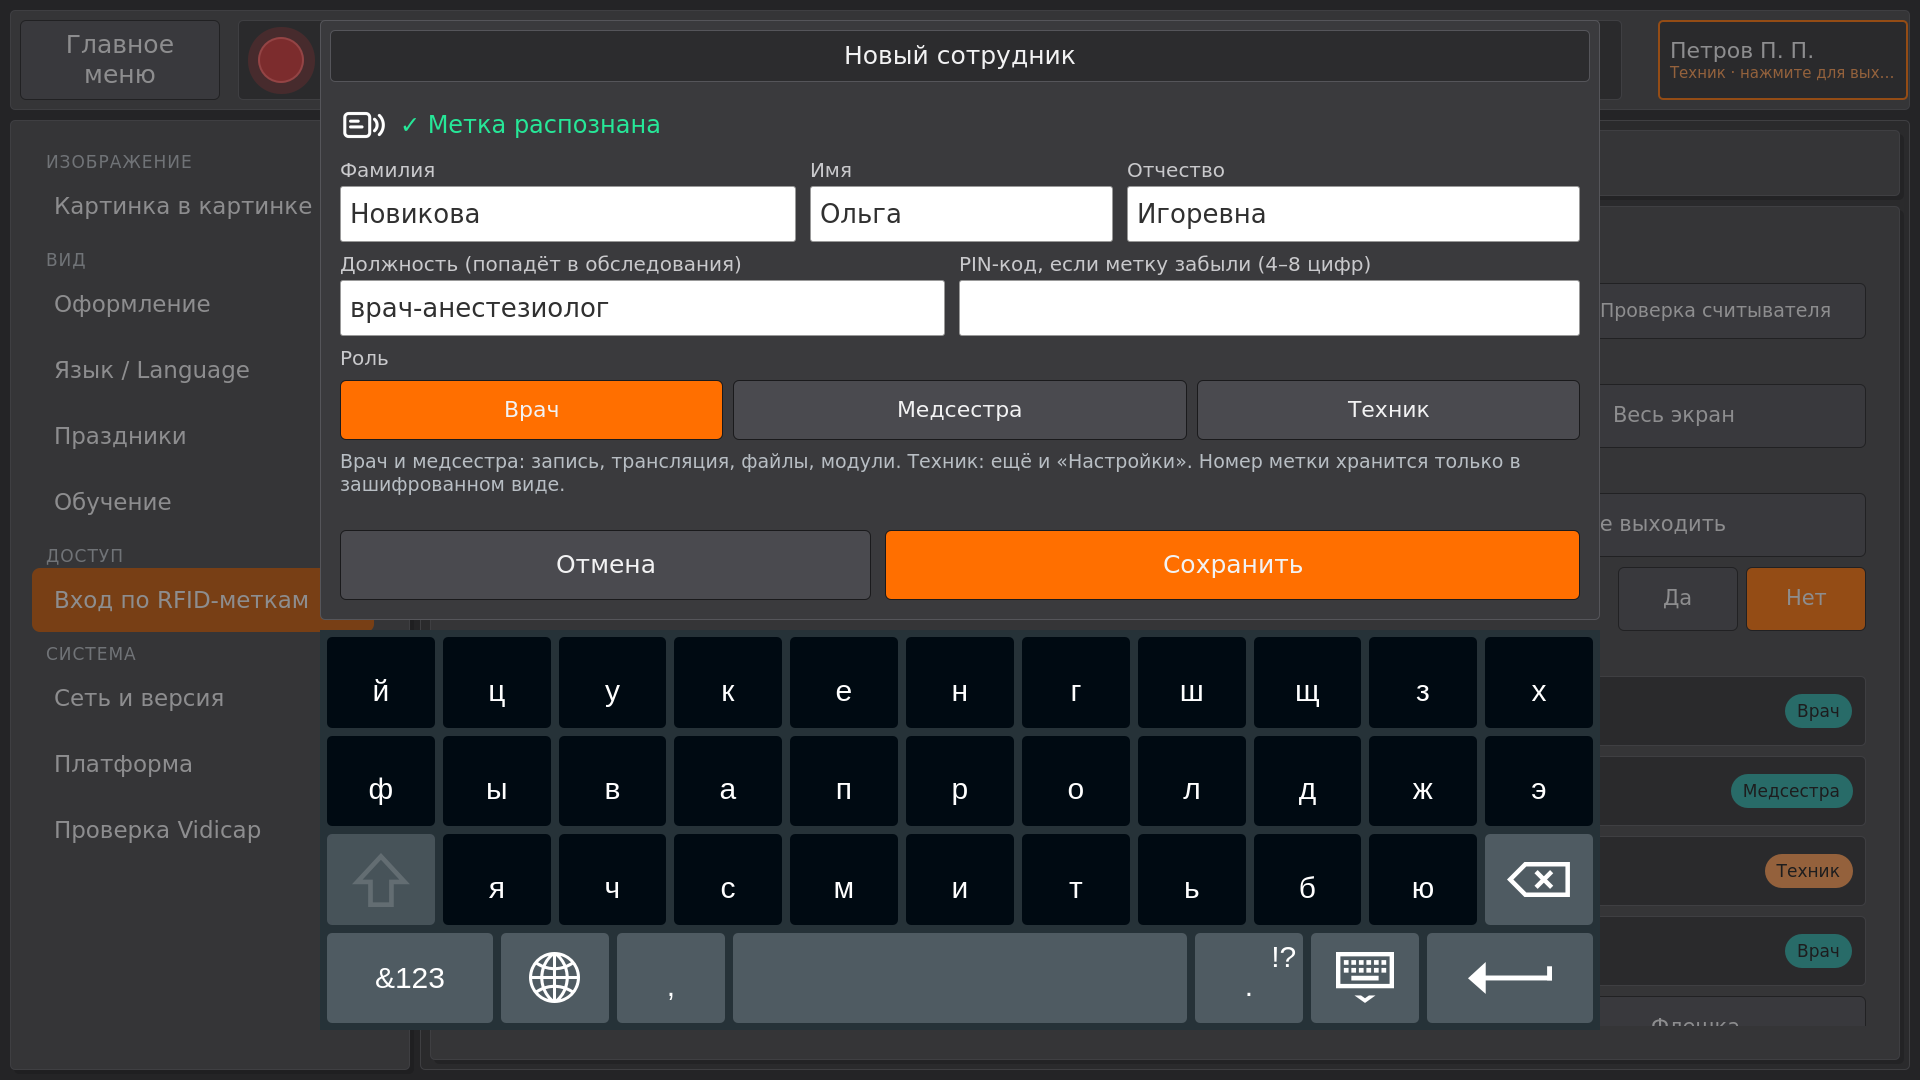This screenshot has height=1080, width=1920.
Task: Switch keyboard language with globe key
Action: coord(555,978)
